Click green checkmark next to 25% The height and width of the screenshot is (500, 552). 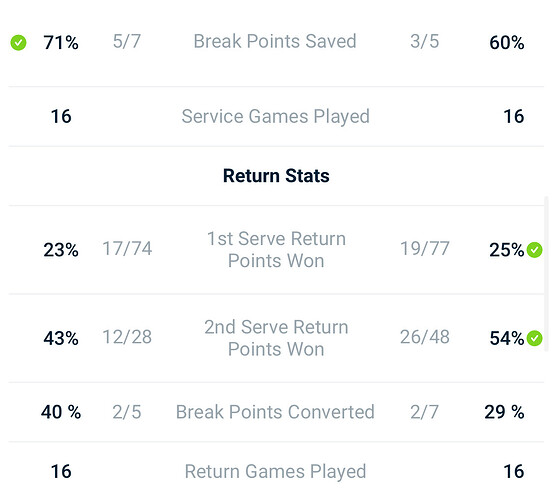click(x=534, y=250)
